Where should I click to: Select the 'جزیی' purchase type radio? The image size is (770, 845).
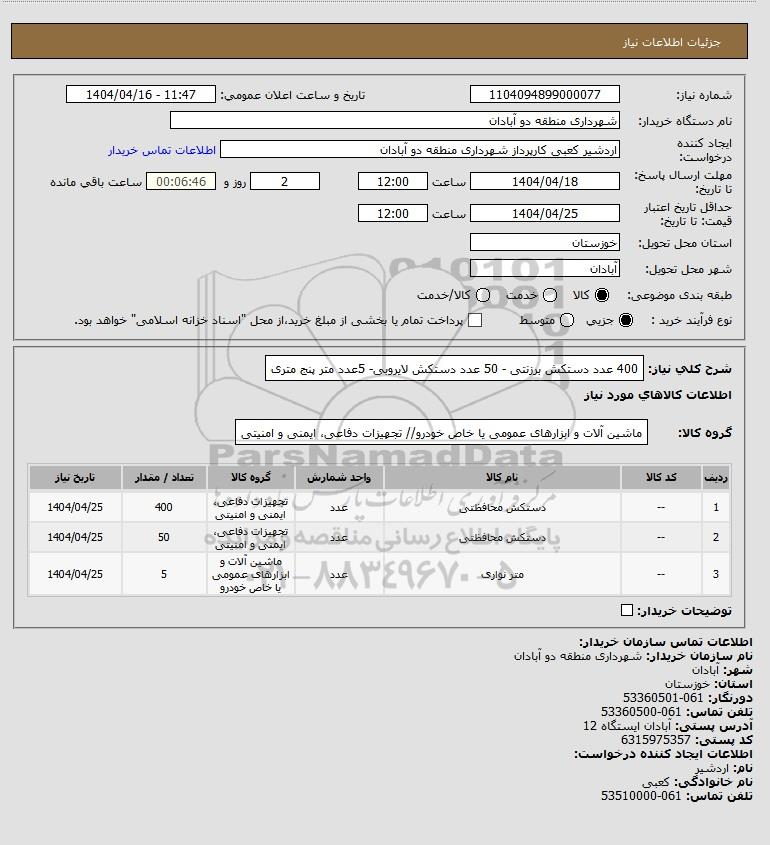626,320
